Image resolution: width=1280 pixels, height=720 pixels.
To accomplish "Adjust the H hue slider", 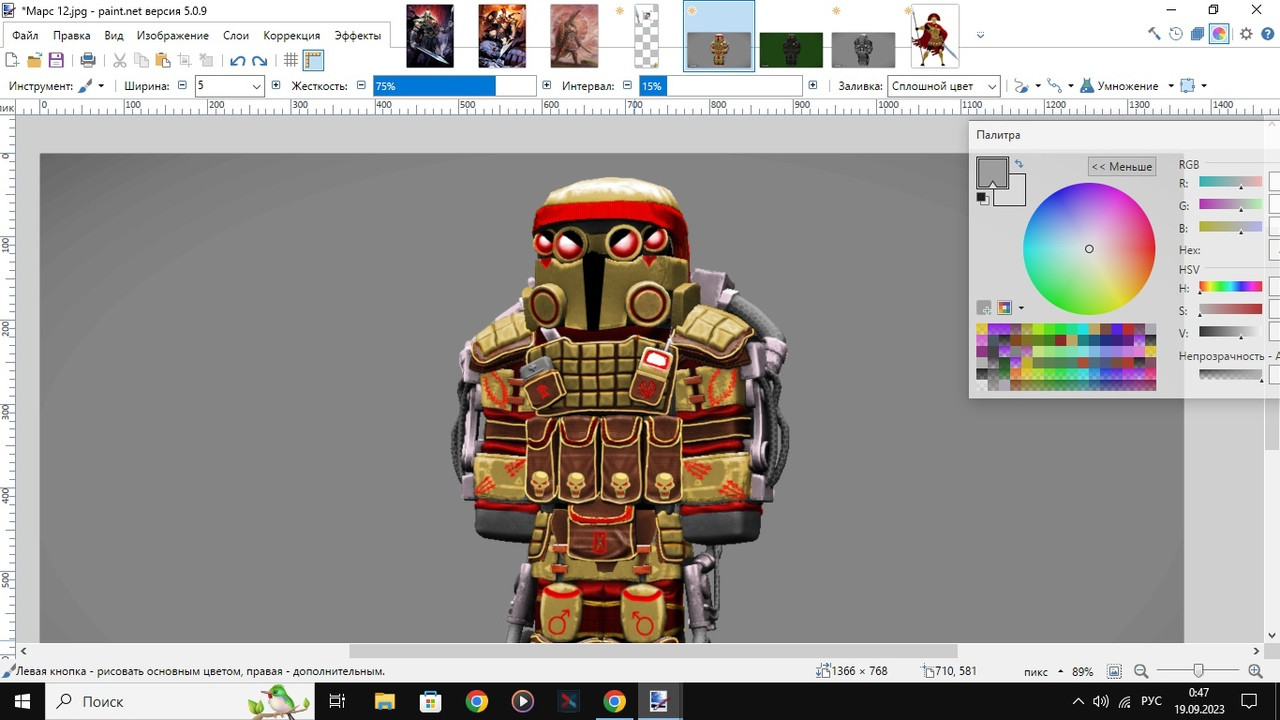I will click(x=1231, y=288).
